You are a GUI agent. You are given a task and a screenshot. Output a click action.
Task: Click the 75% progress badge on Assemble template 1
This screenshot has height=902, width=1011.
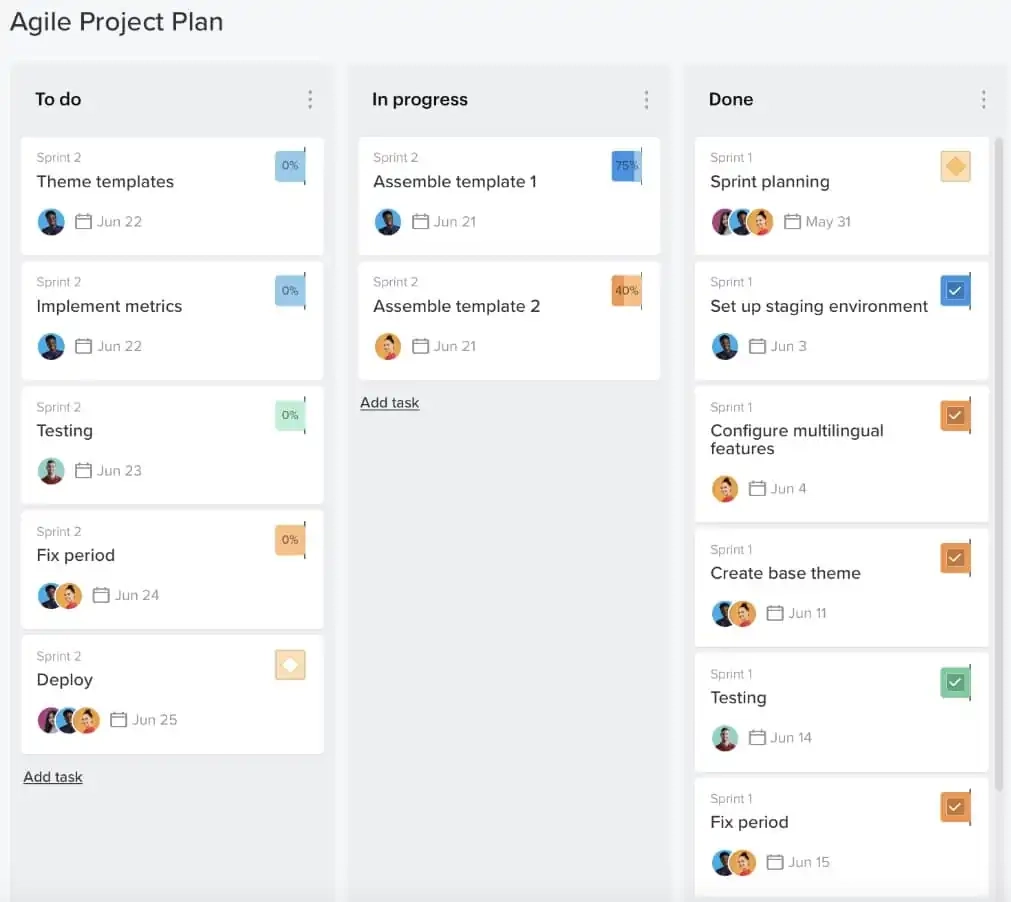[625, 166]
